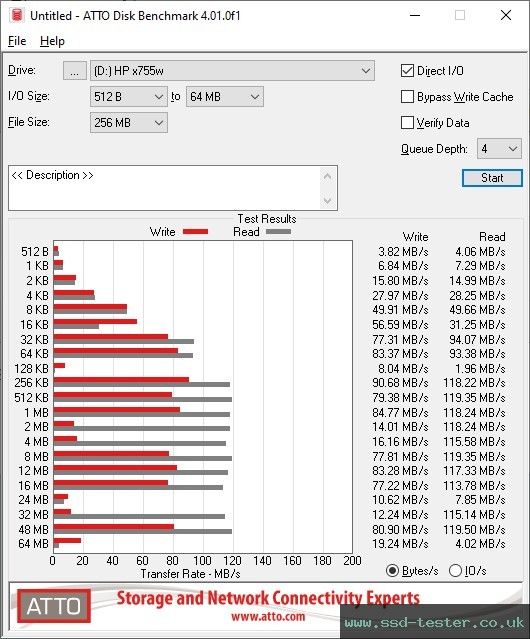This screenshot has height=639, width=530.
Task: Open the I/O Size start dropdown 512 B
Action: tap(129, 97)
